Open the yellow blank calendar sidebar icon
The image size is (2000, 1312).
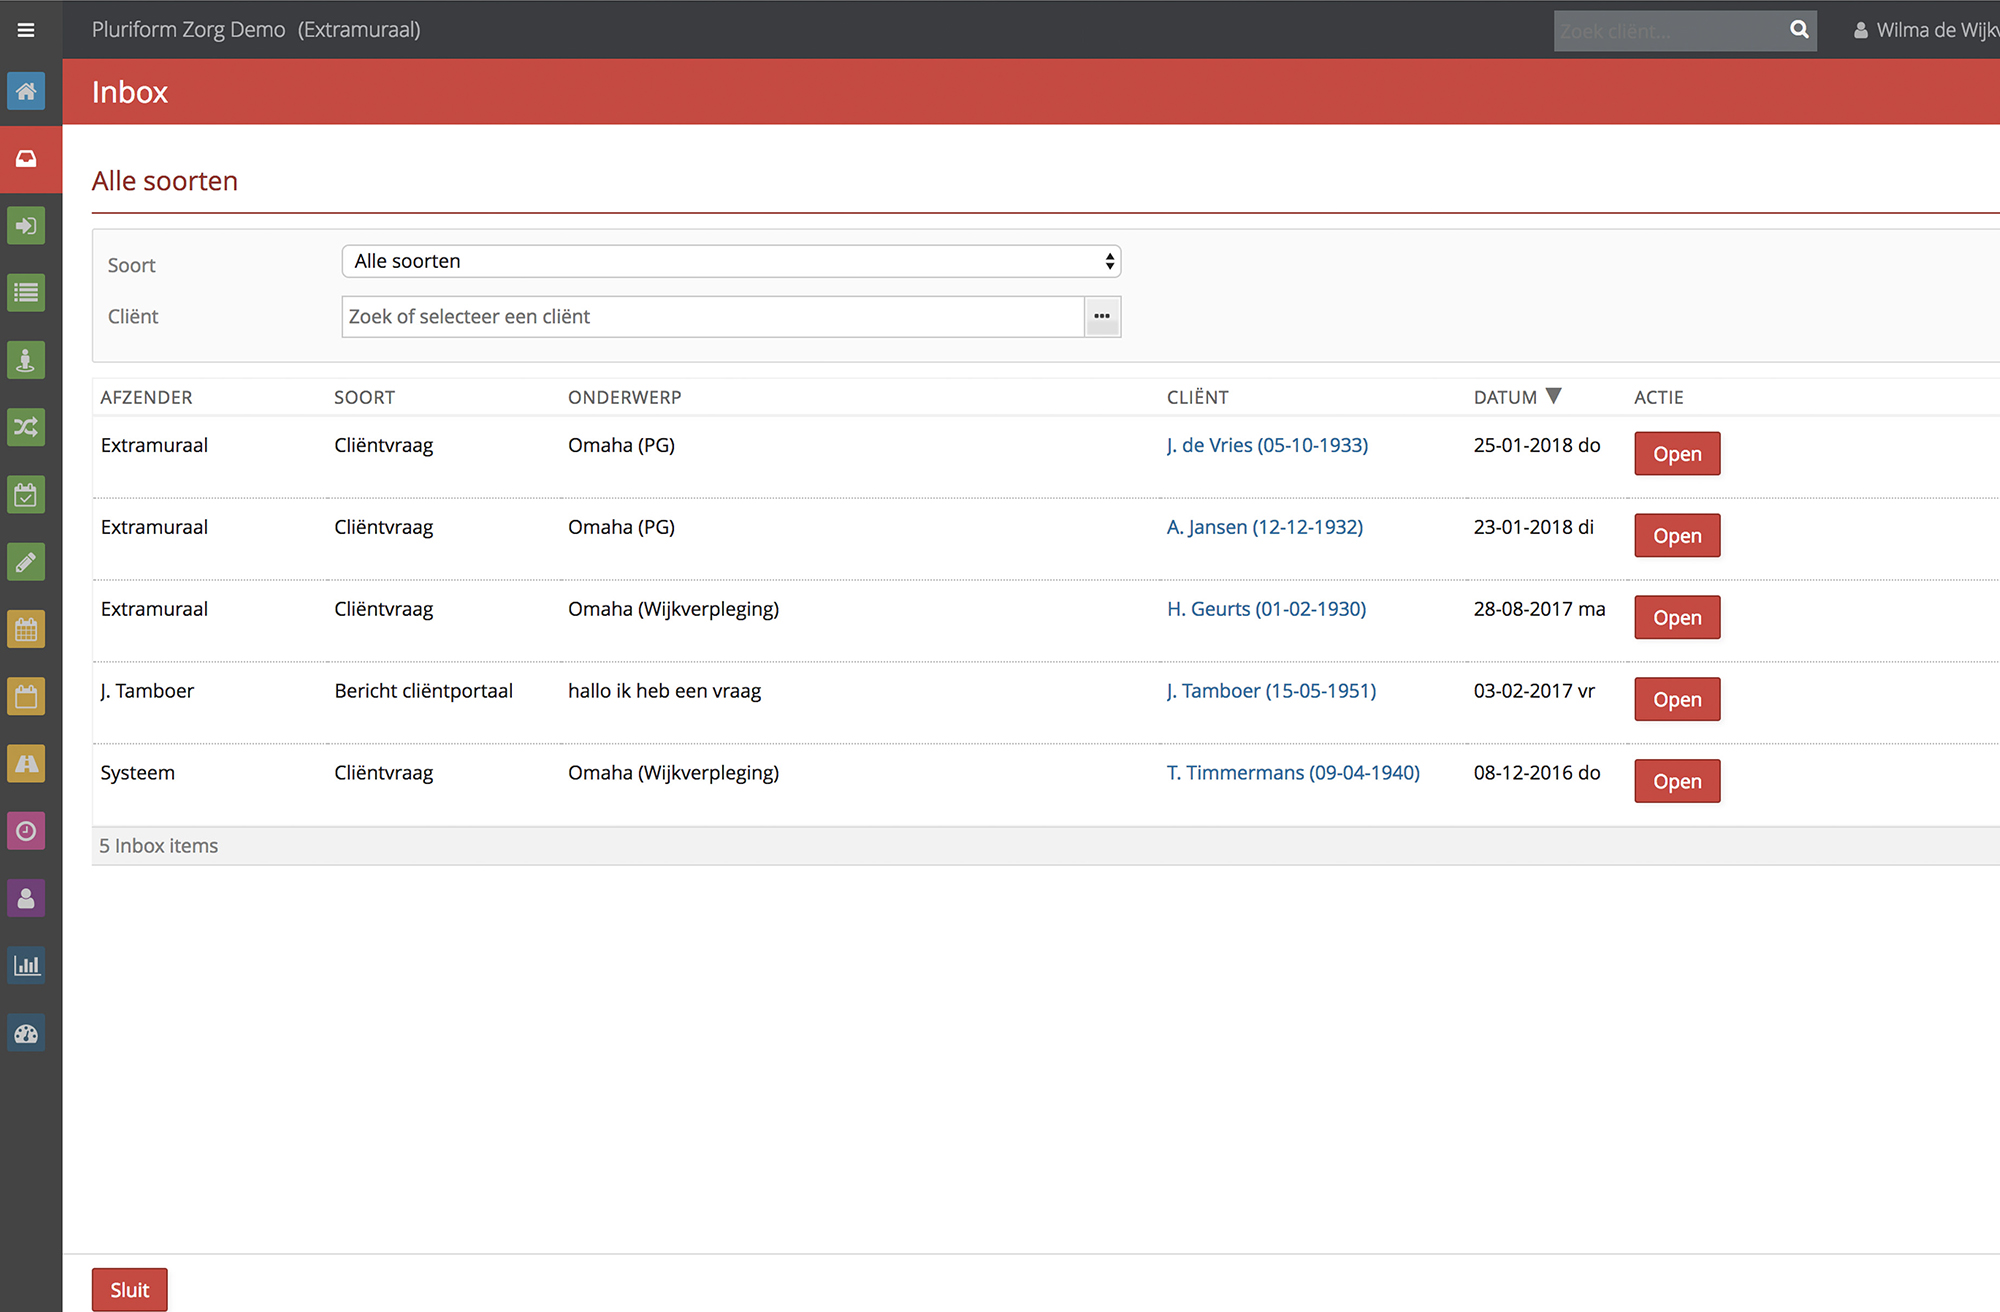[26, 696]
